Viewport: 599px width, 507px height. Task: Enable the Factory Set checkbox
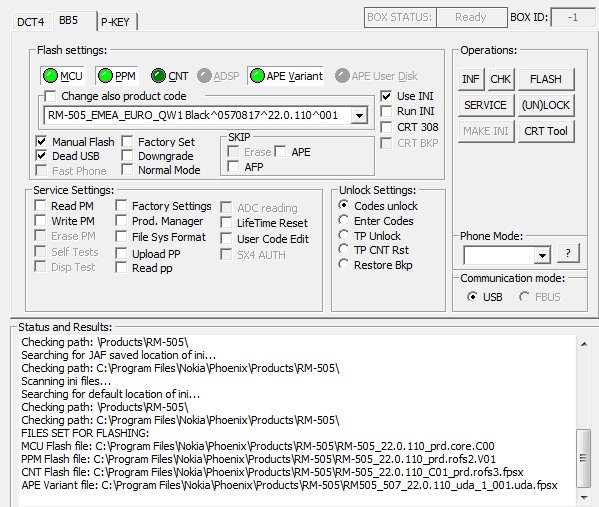click(x=127, y=142)
